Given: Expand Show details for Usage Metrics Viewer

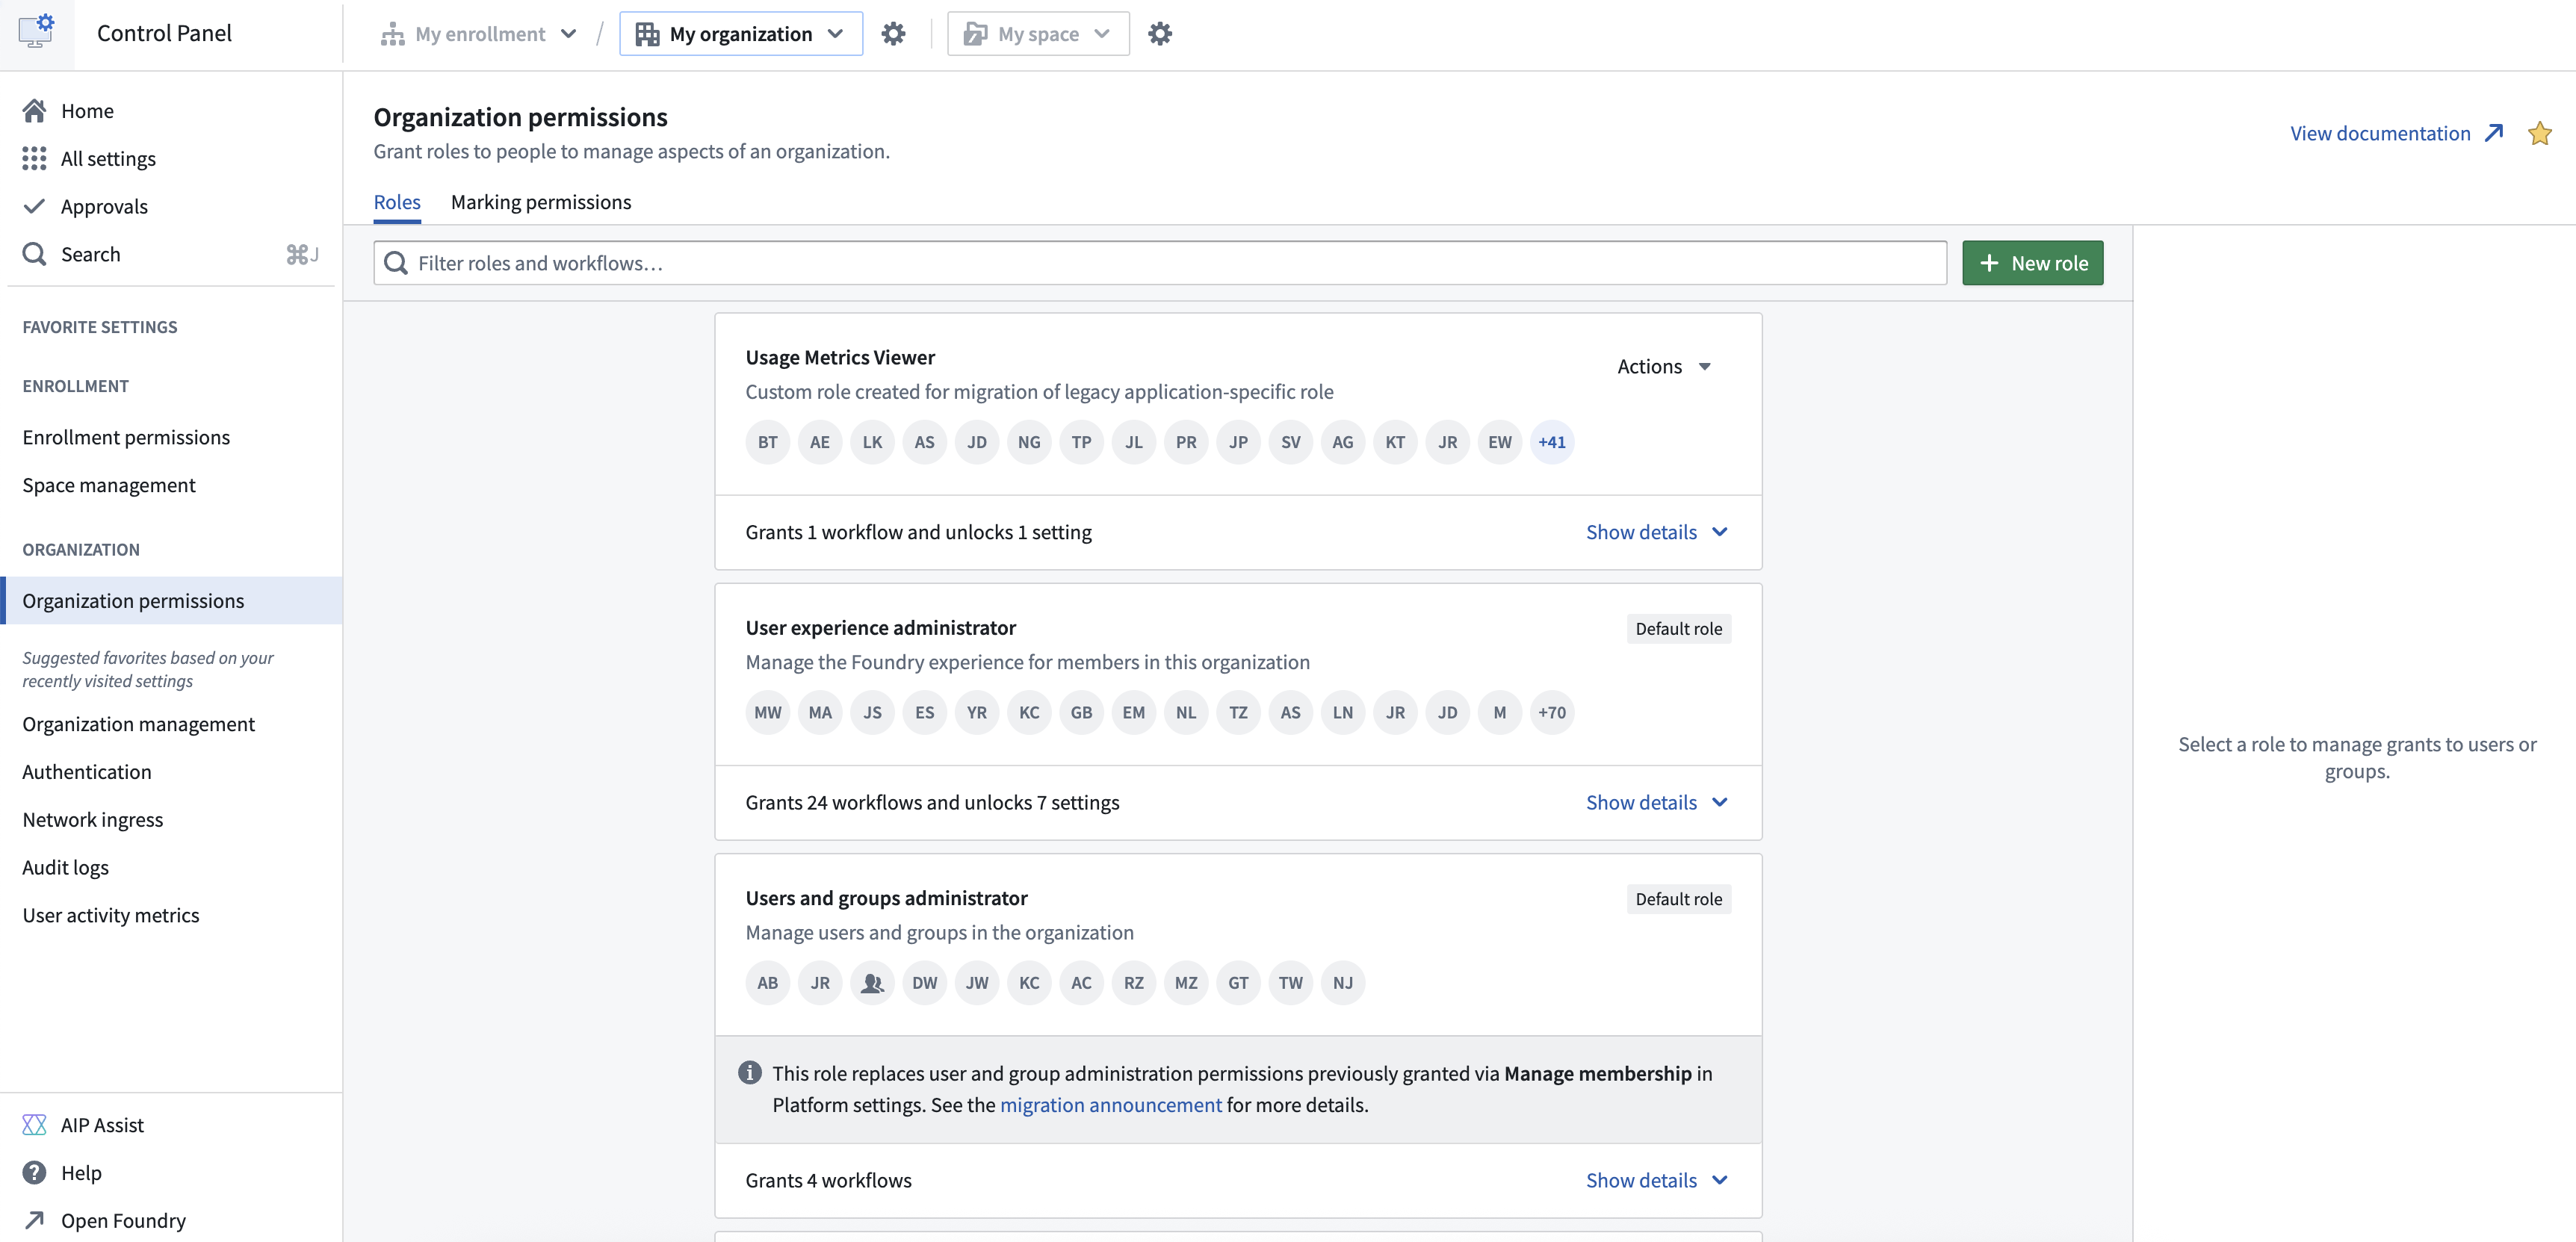Looking at the screenshot, I should pos(1657,532).
